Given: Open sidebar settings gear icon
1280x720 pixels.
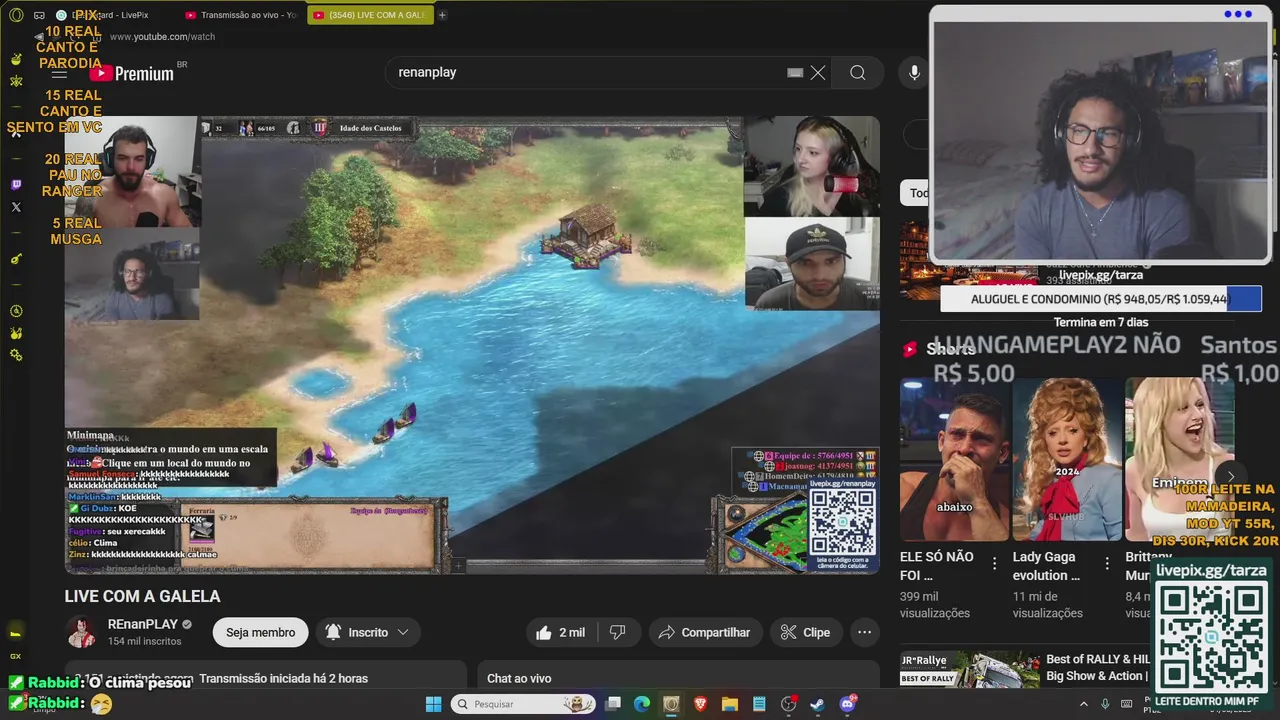Looking at the screenshot, I should [x=16, y=355].
